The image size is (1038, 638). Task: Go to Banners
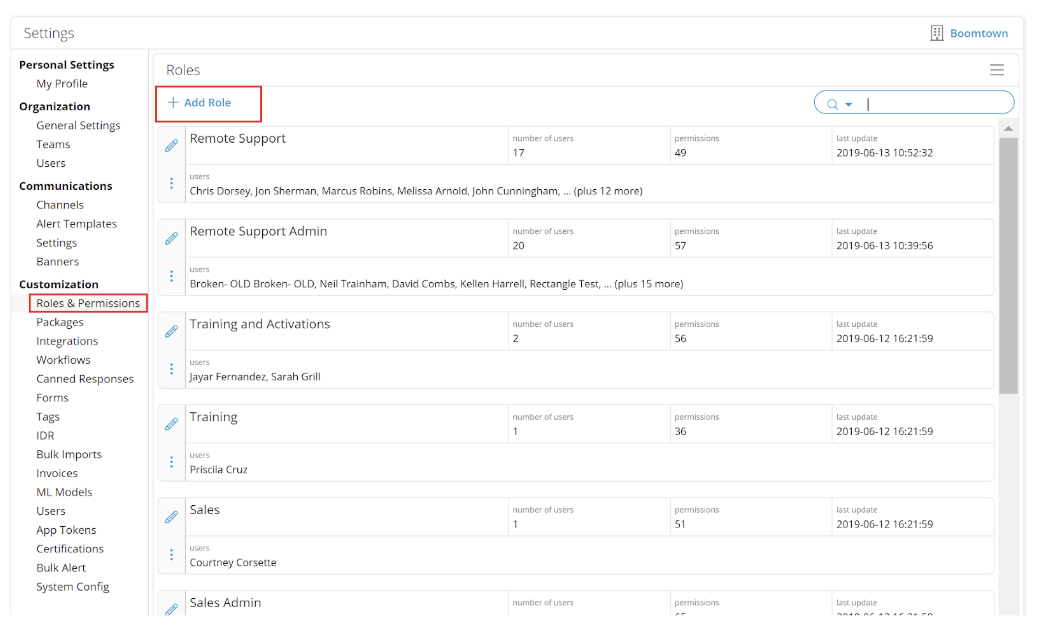pos(57,261)
